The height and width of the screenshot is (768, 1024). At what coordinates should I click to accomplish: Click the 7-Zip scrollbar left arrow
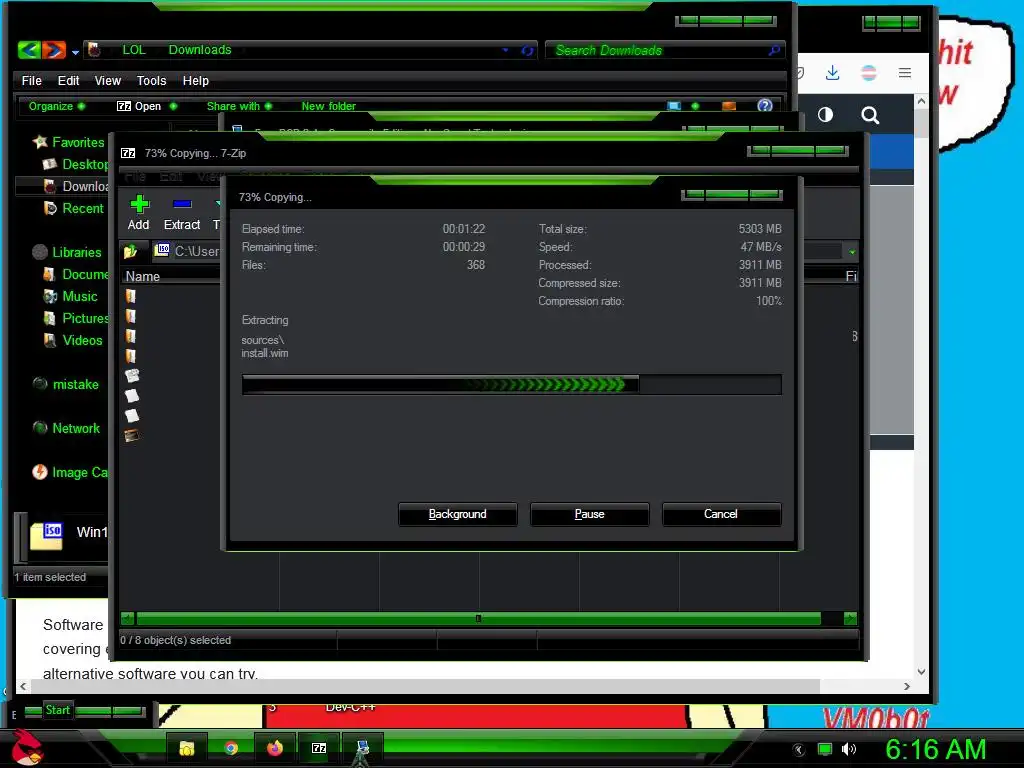coord(127,618)
